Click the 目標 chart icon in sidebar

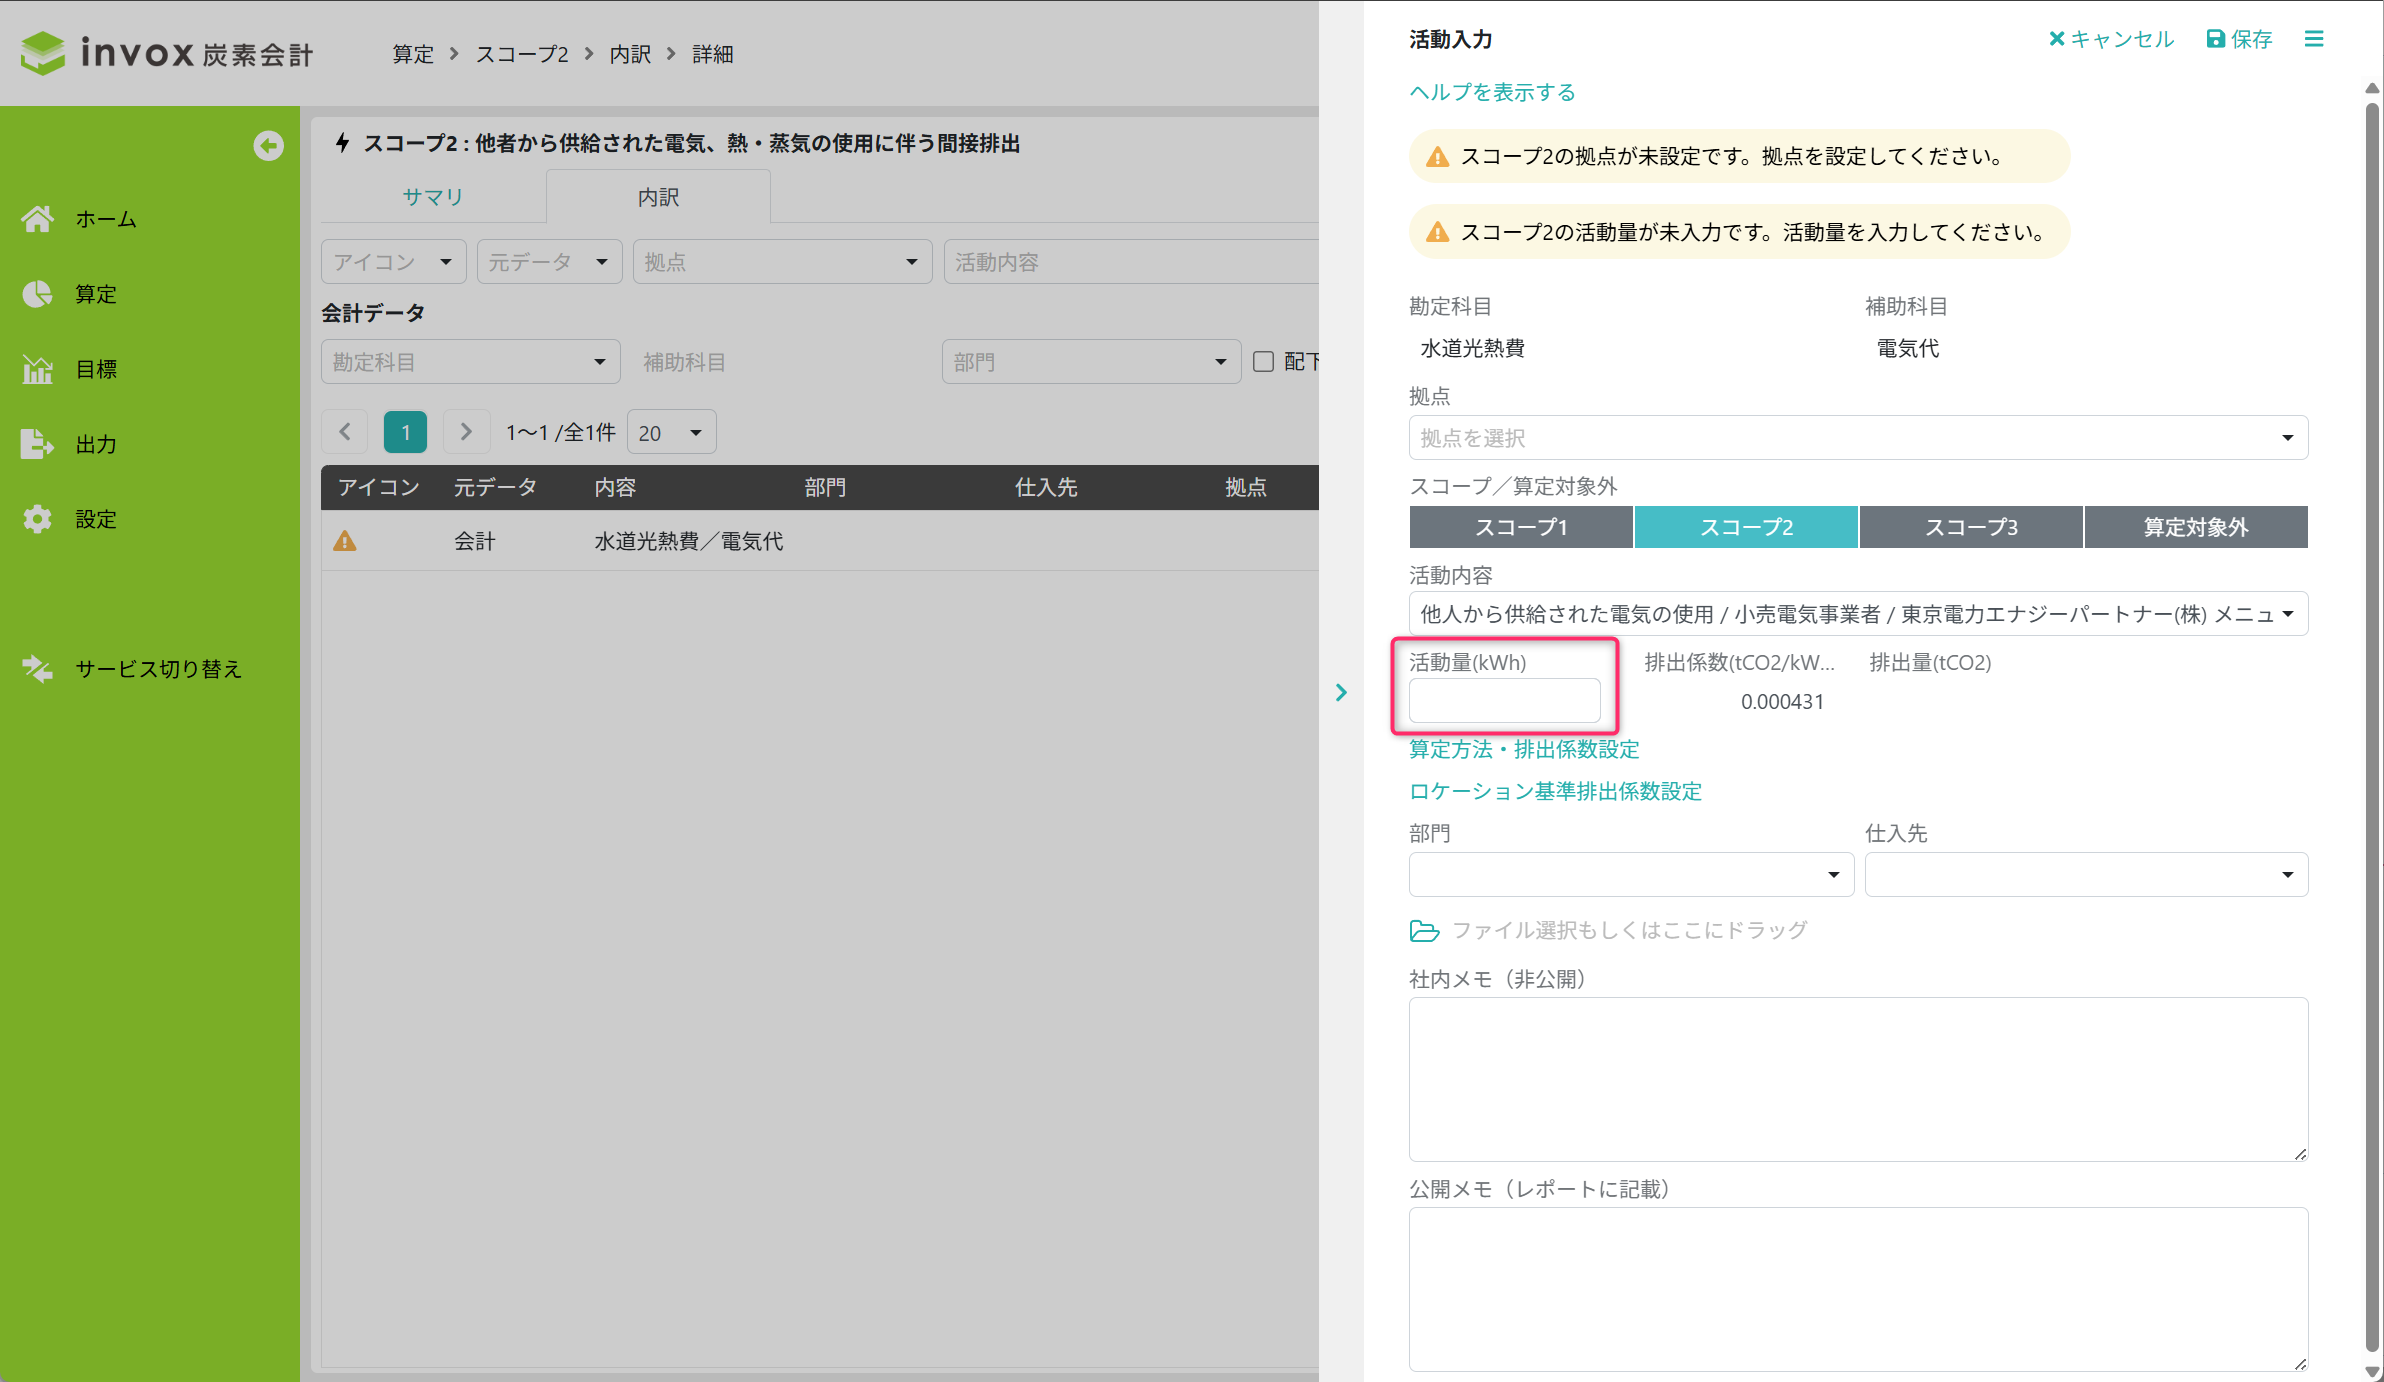tap(38, 369)
